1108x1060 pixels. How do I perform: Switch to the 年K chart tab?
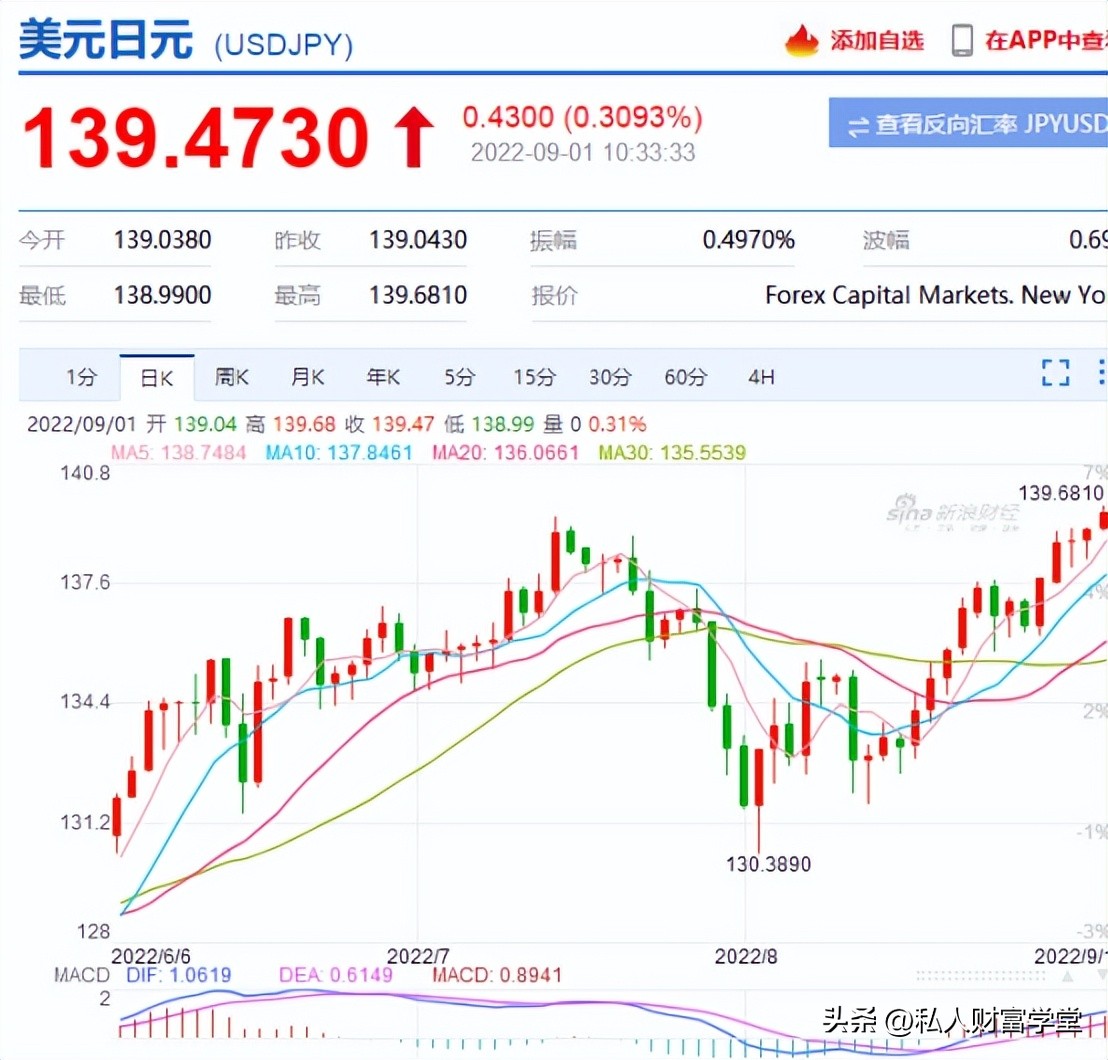[x=383, y=377]
